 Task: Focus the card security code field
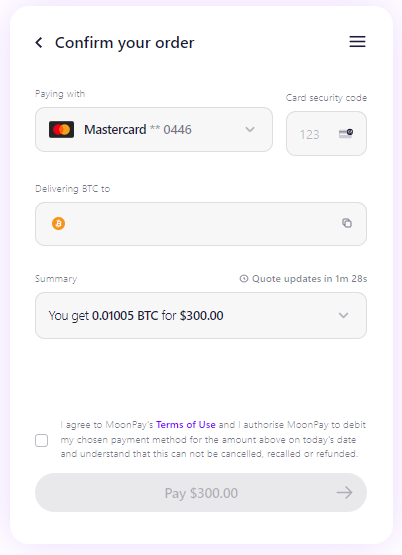tap(326, 133)
